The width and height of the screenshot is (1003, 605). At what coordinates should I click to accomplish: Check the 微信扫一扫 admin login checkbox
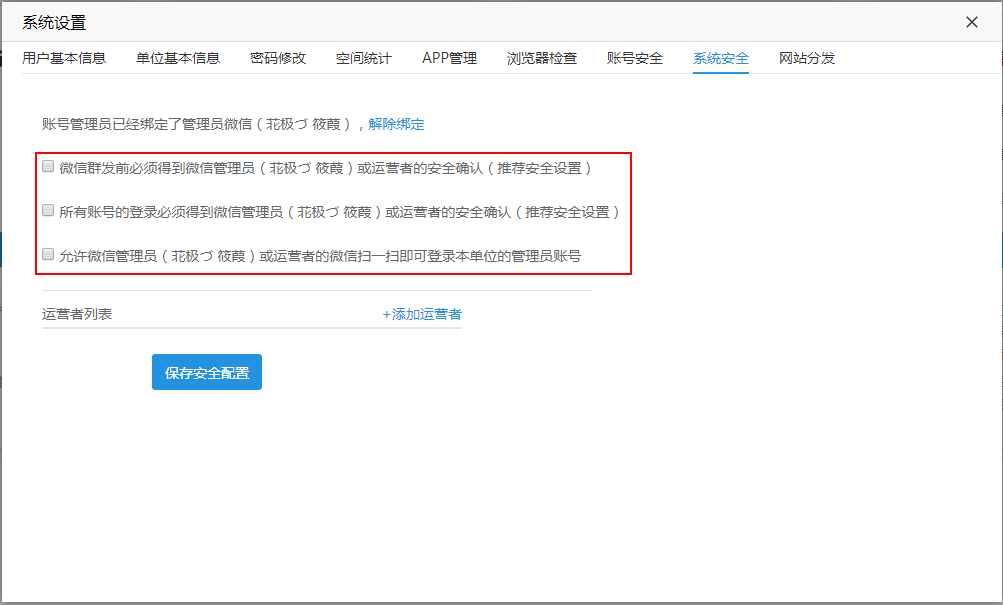(48, 255)
